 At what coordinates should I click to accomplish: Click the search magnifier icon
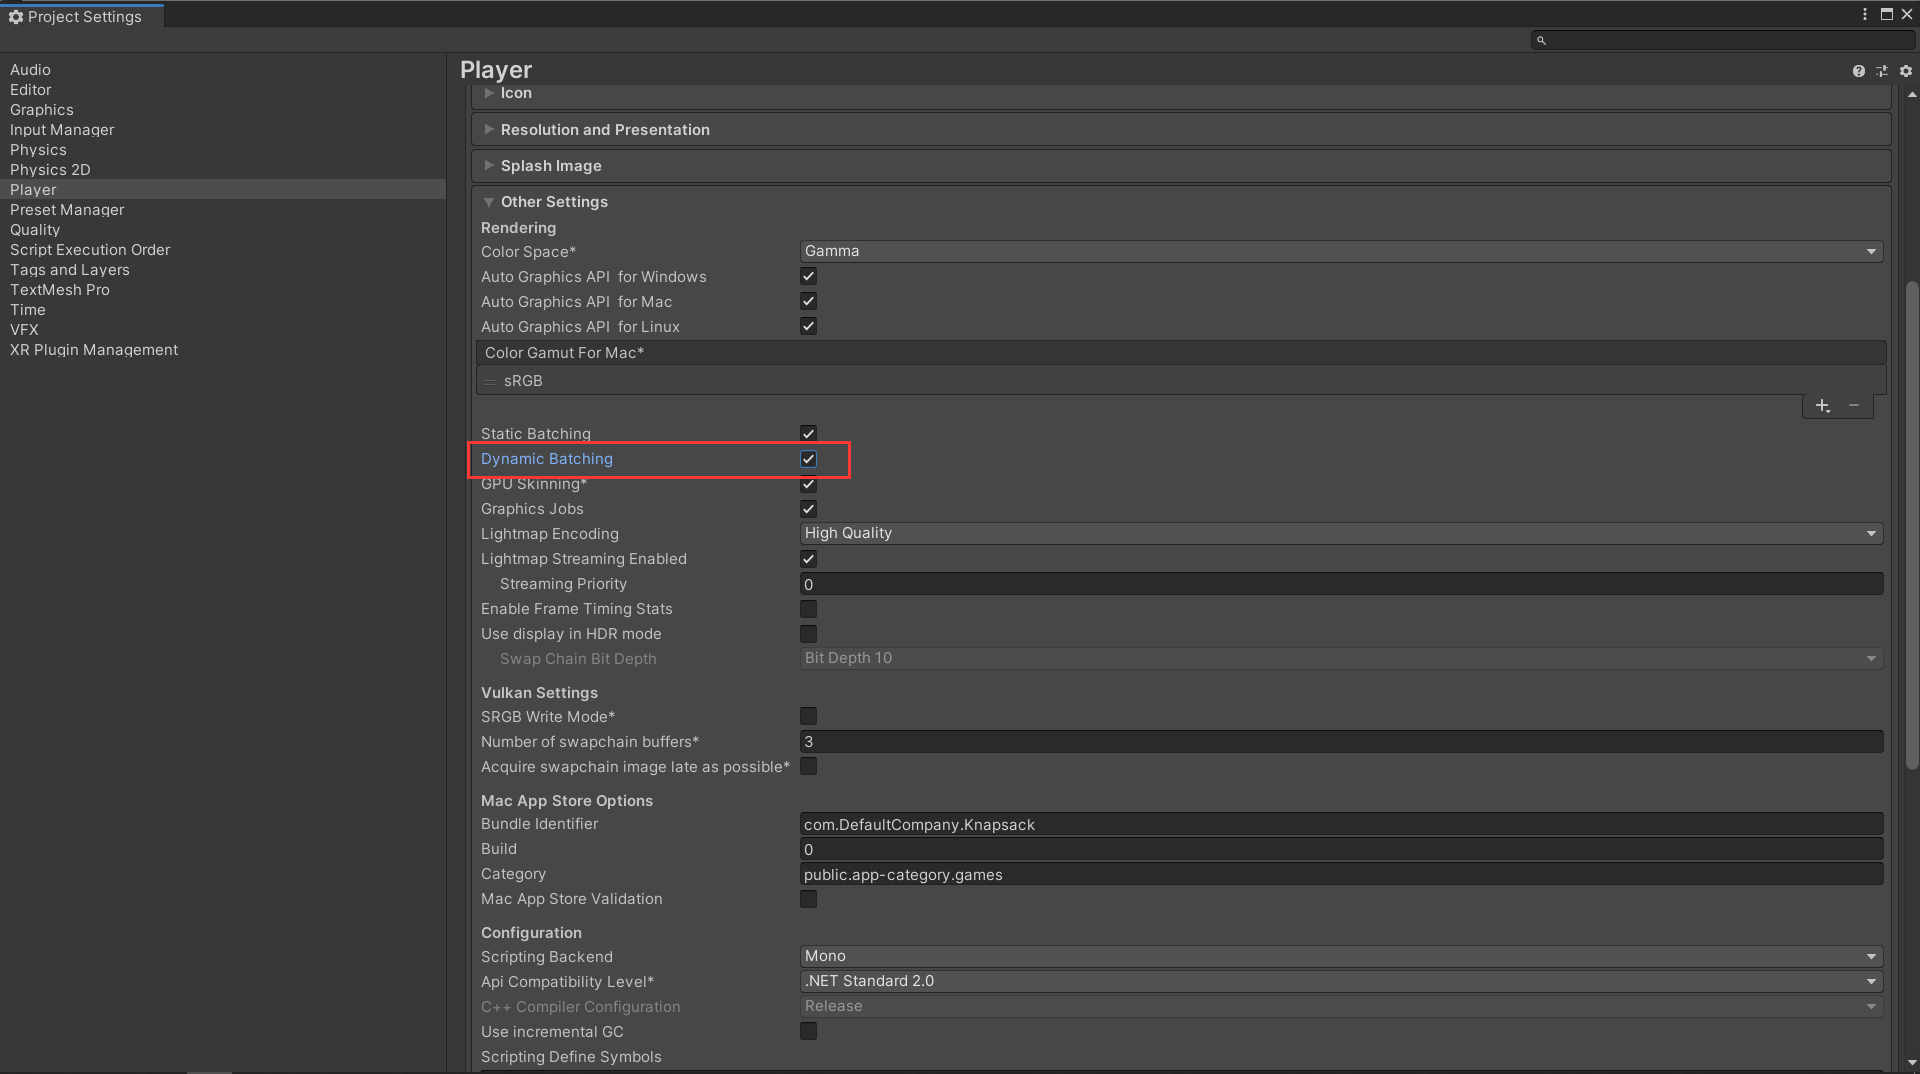1541,39
